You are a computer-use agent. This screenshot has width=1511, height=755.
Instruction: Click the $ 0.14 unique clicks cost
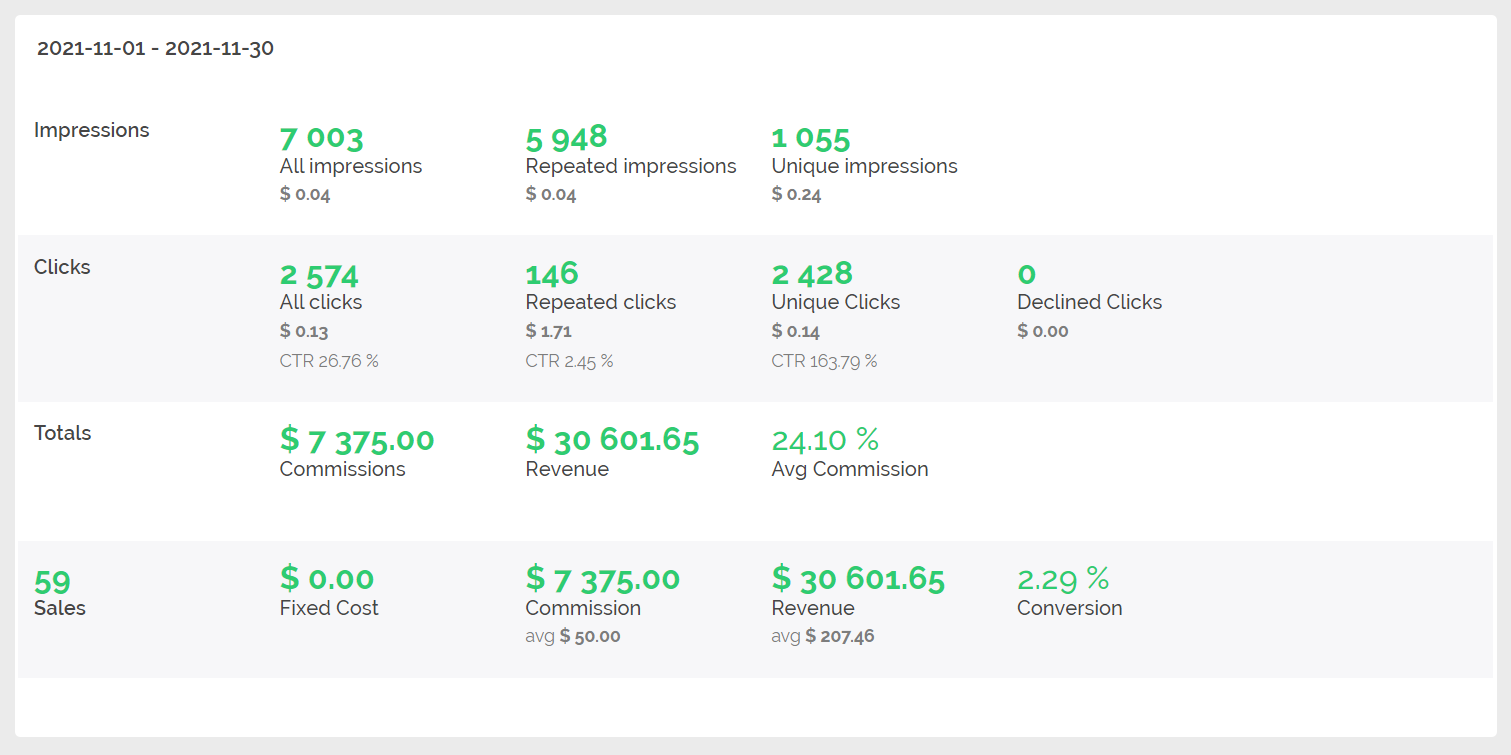pyautogui.click(x=796, y=331)
